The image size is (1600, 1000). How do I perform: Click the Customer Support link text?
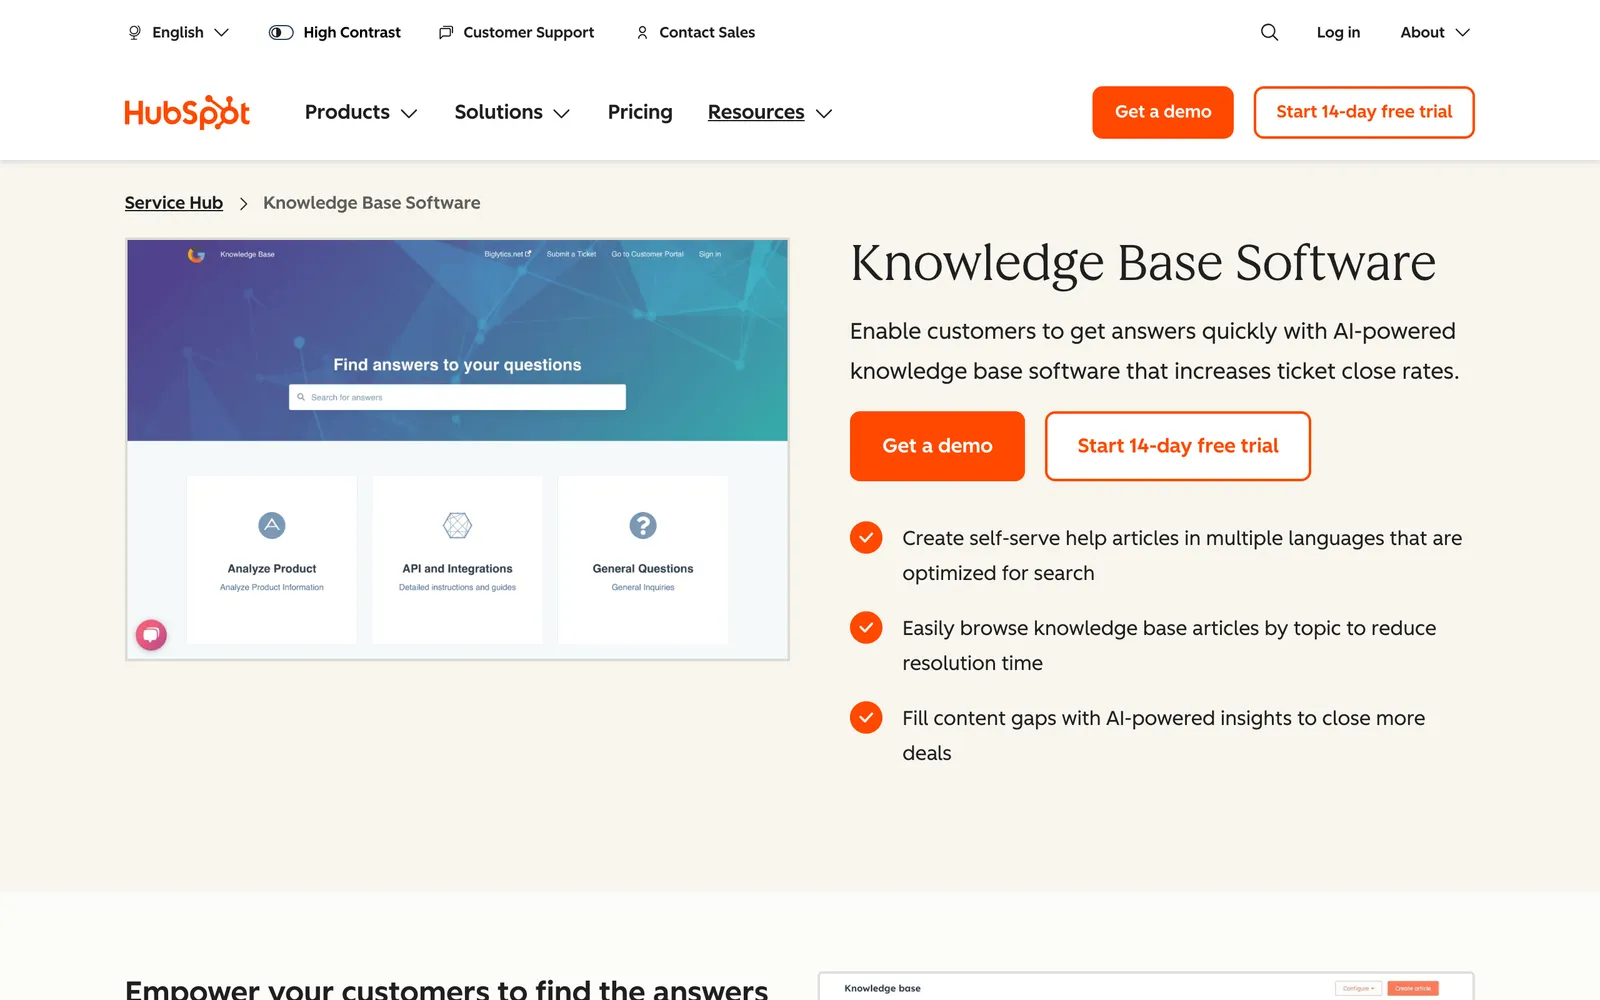click(528, 32)
